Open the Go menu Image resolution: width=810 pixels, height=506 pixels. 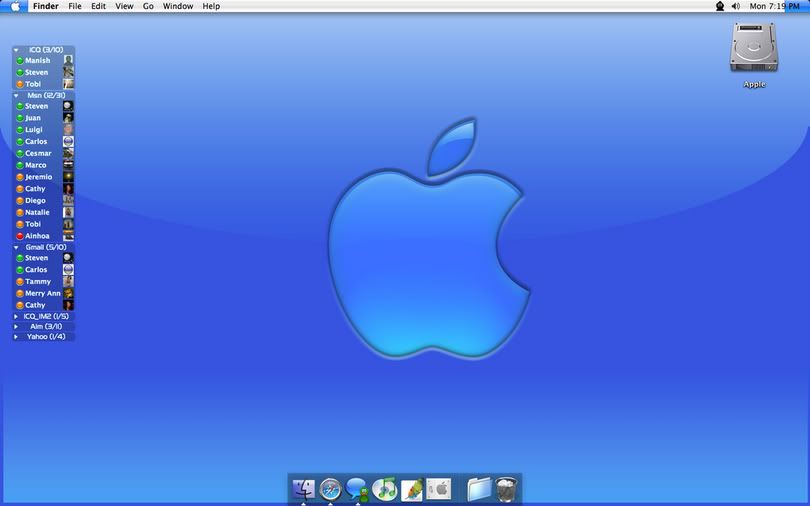[x=148, y=6]
